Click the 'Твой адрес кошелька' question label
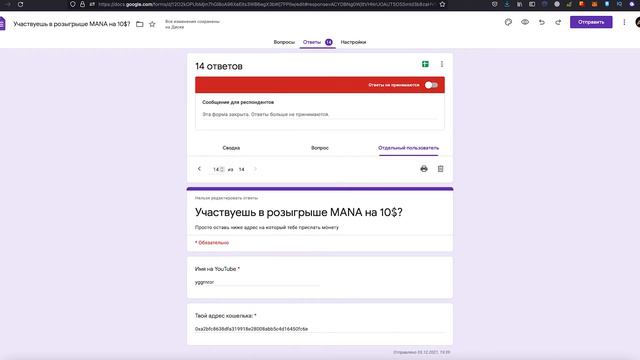 pyautogui.click(x=225, y=316)
